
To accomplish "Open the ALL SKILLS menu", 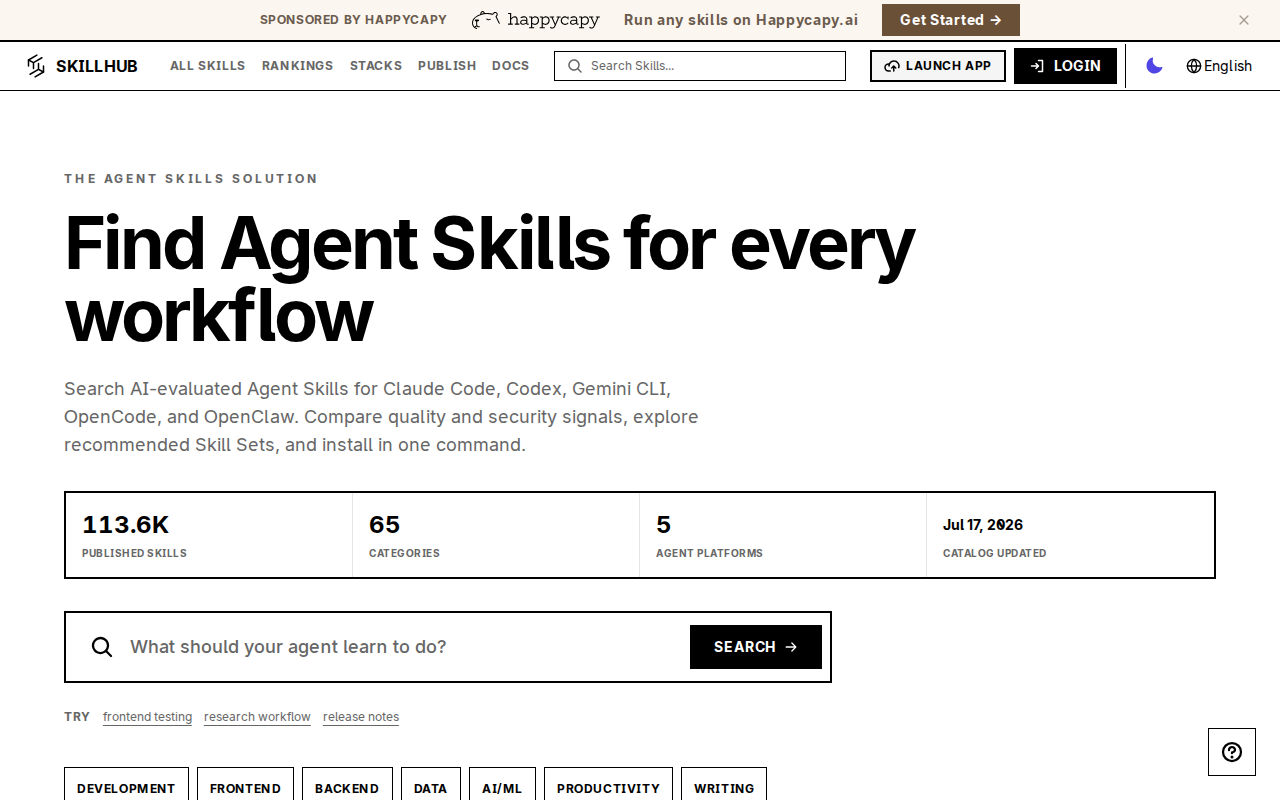I will [207, 66].
